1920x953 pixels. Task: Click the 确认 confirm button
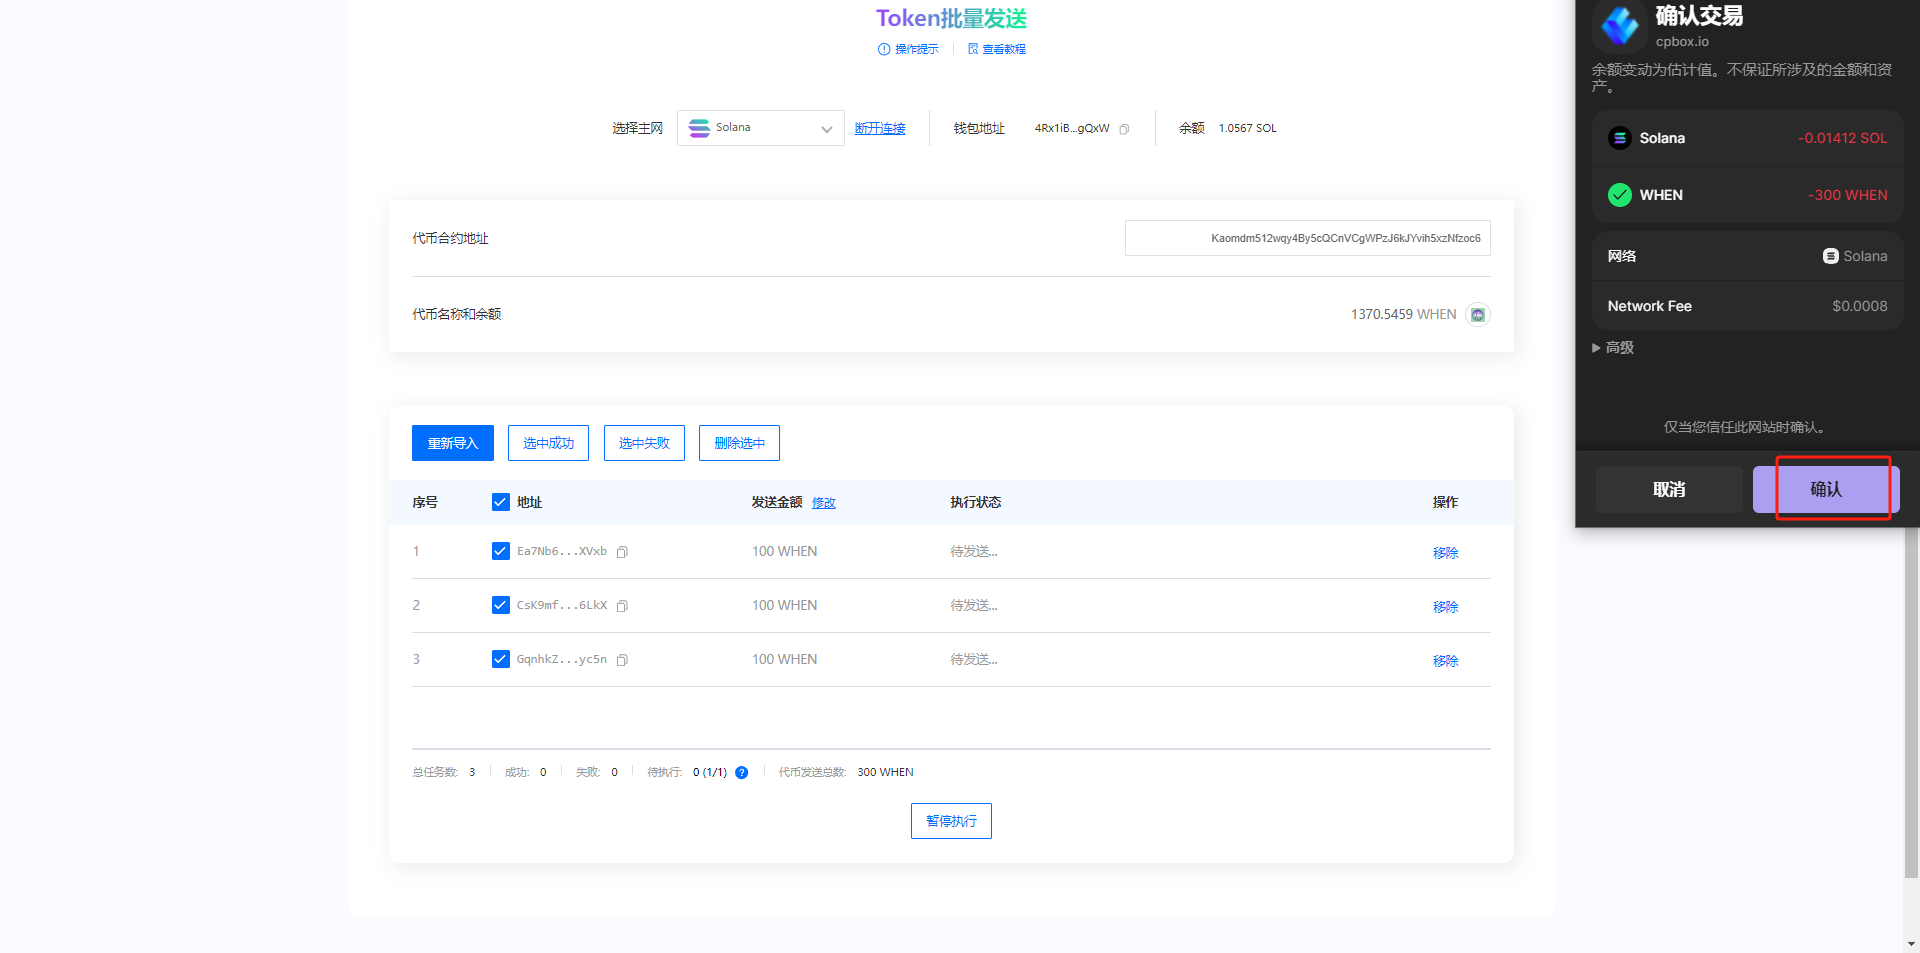1826,489
